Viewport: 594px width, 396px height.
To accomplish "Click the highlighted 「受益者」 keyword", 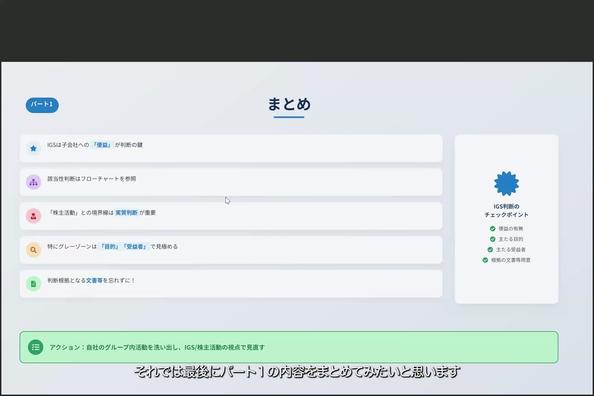I will coord(135,246).
